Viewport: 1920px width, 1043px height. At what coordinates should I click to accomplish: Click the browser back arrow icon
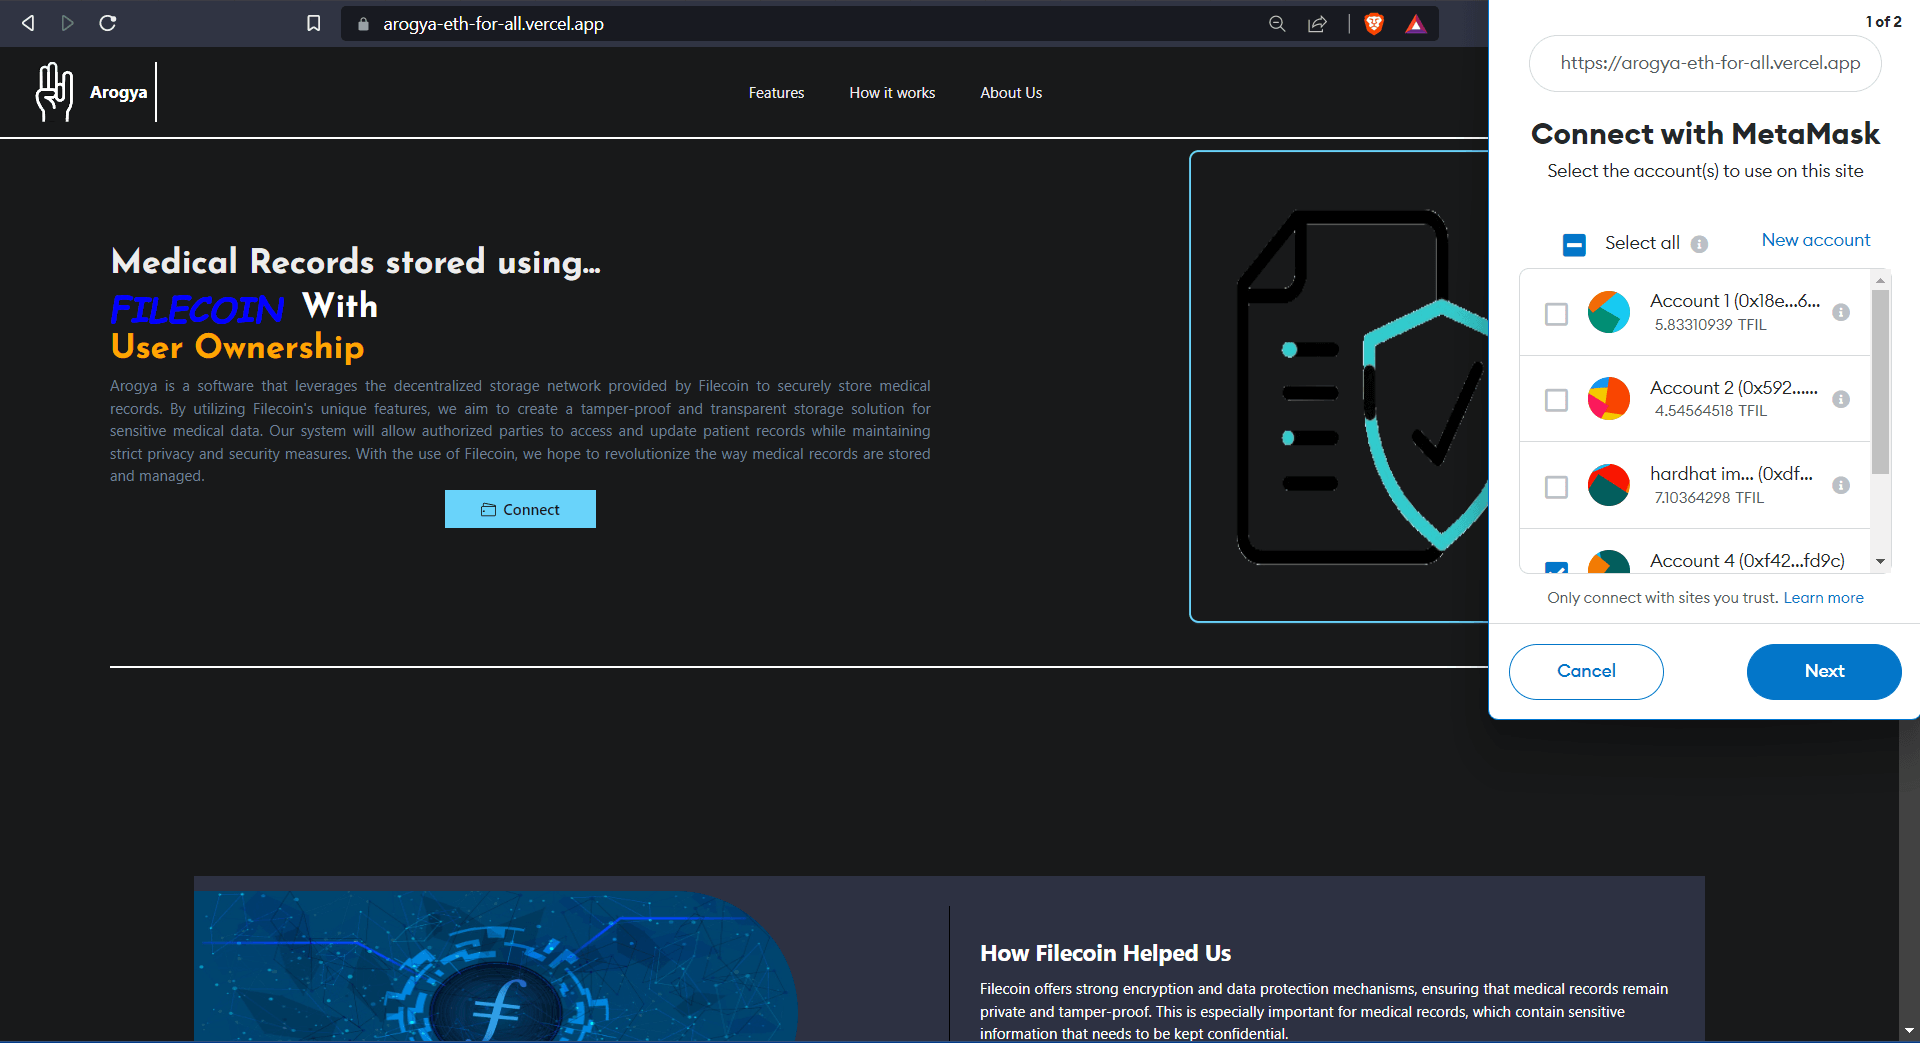point(28,23)
